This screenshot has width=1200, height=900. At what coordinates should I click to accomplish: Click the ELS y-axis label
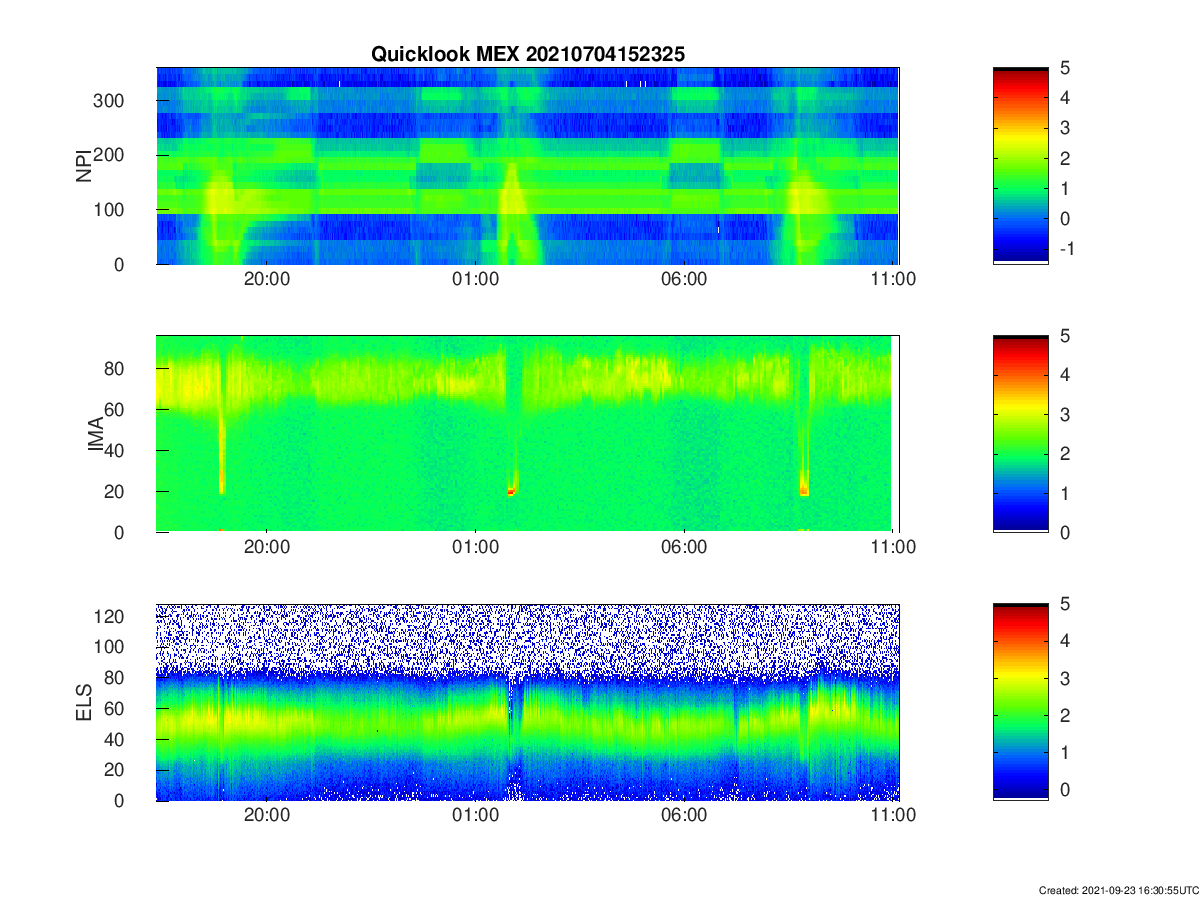pos(85,702)
